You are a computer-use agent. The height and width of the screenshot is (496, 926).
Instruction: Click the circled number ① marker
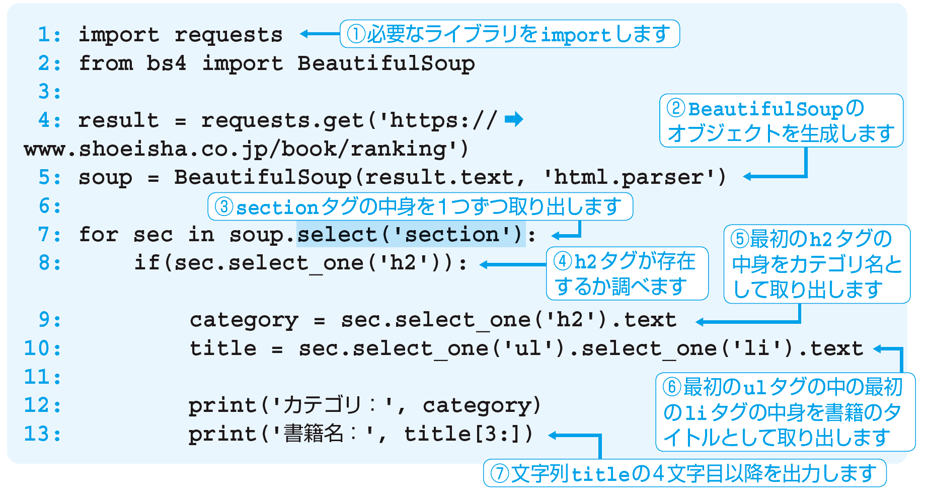(356, 34)
